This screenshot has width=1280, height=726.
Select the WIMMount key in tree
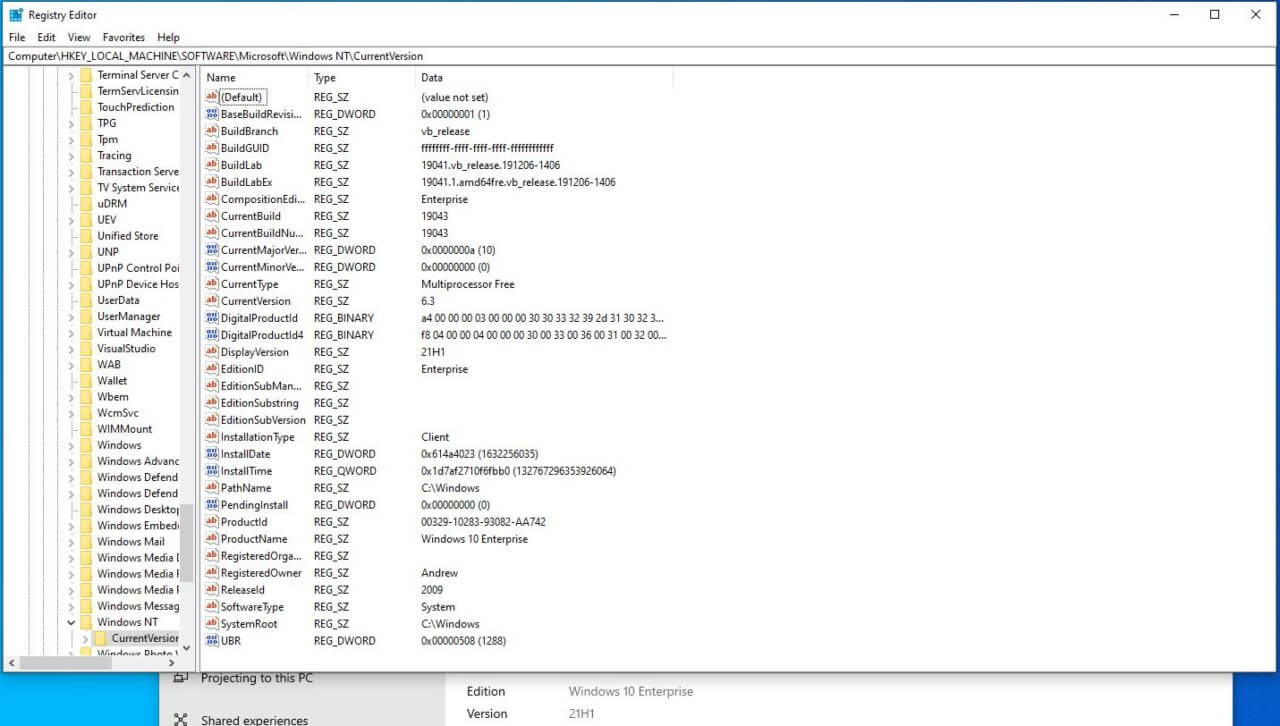[124, 429]
